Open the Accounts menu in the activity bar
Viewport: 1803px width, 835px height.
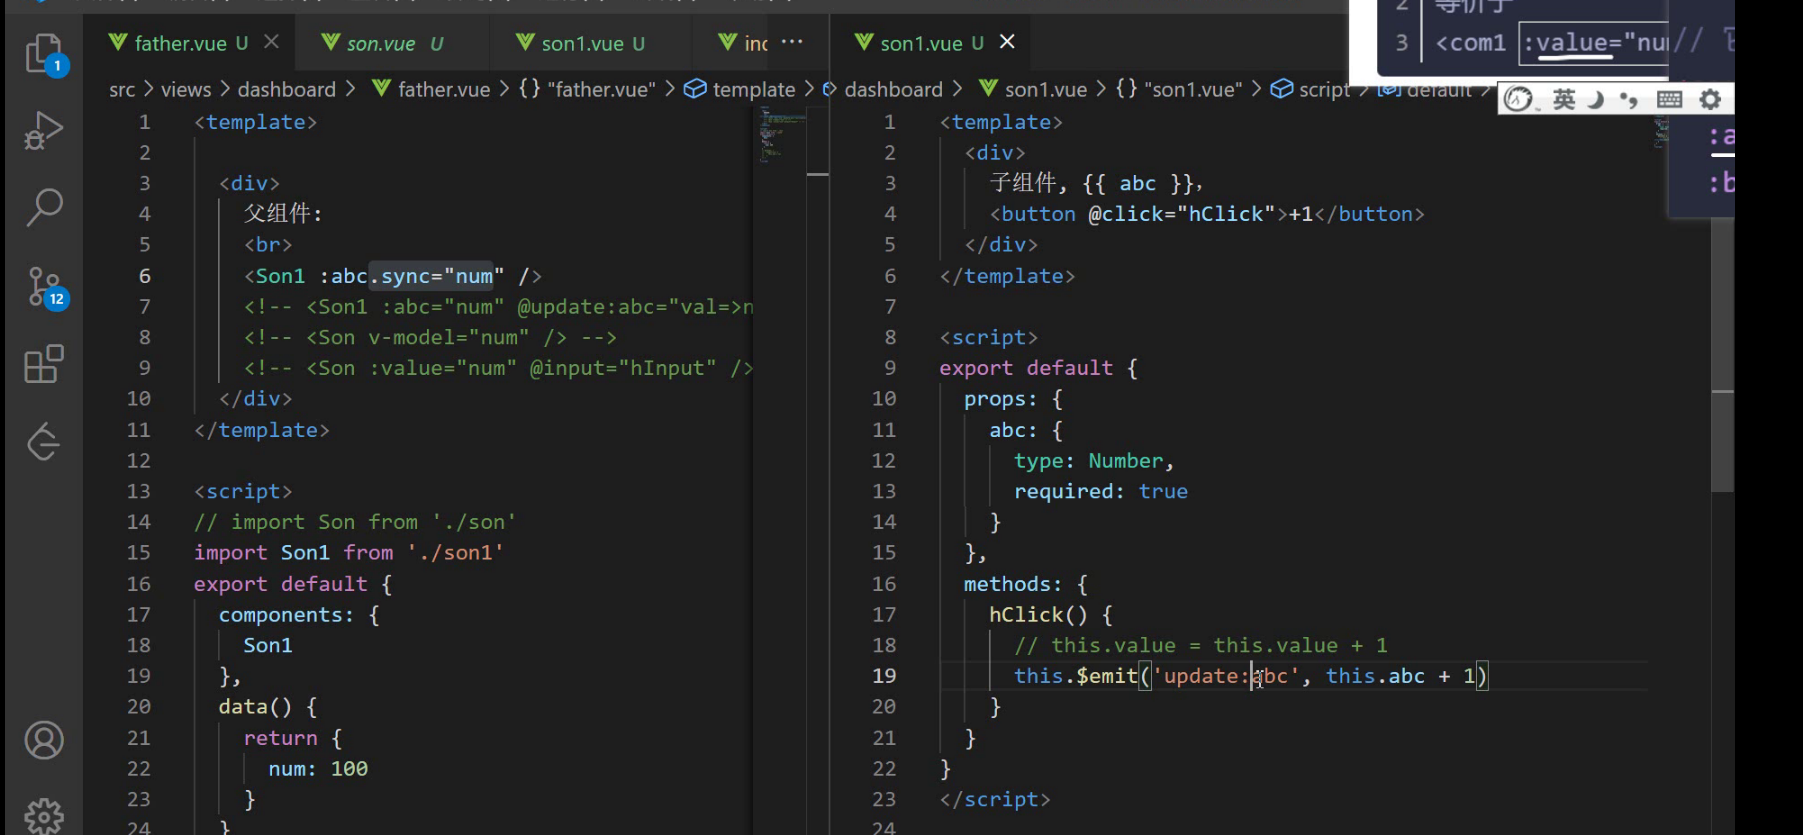[44, 741]
